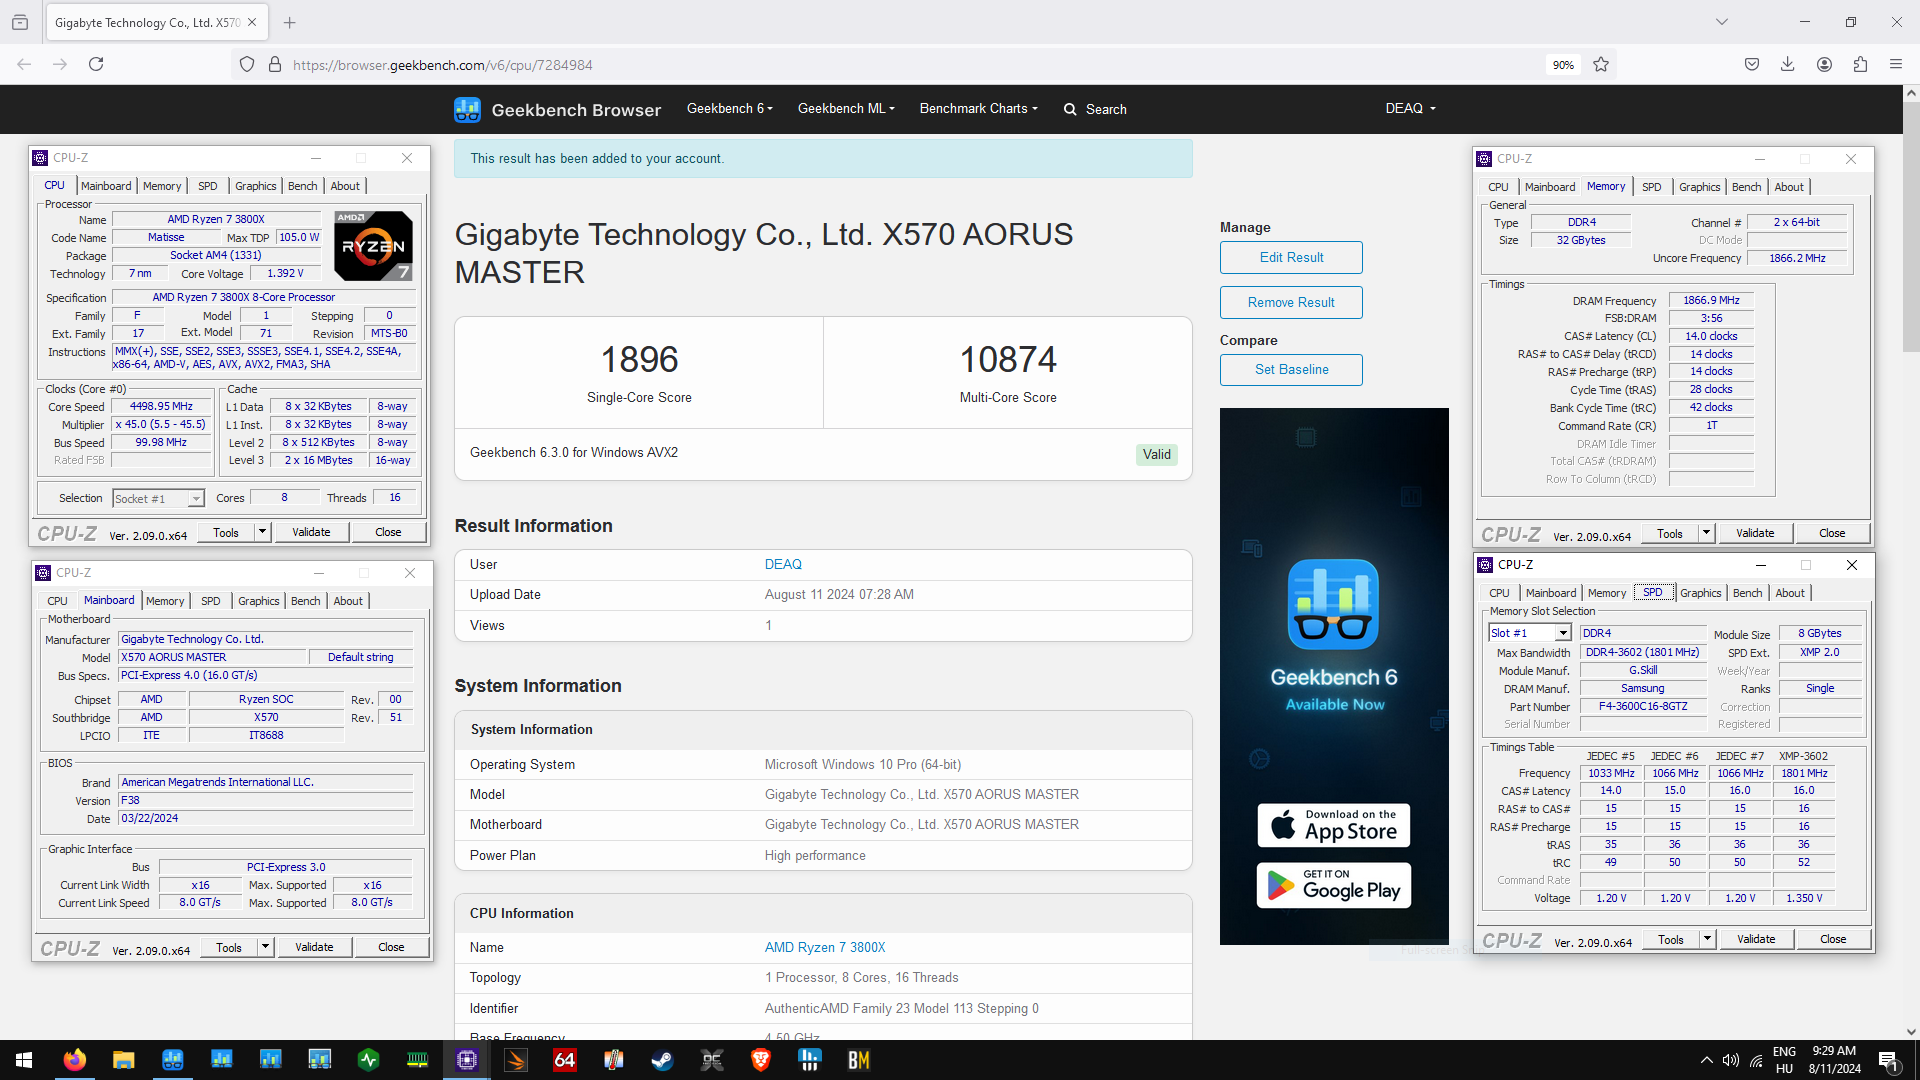Click Edit Result button
The height and width of the screenshot is (1080, 1920).
click(1291, 257)
